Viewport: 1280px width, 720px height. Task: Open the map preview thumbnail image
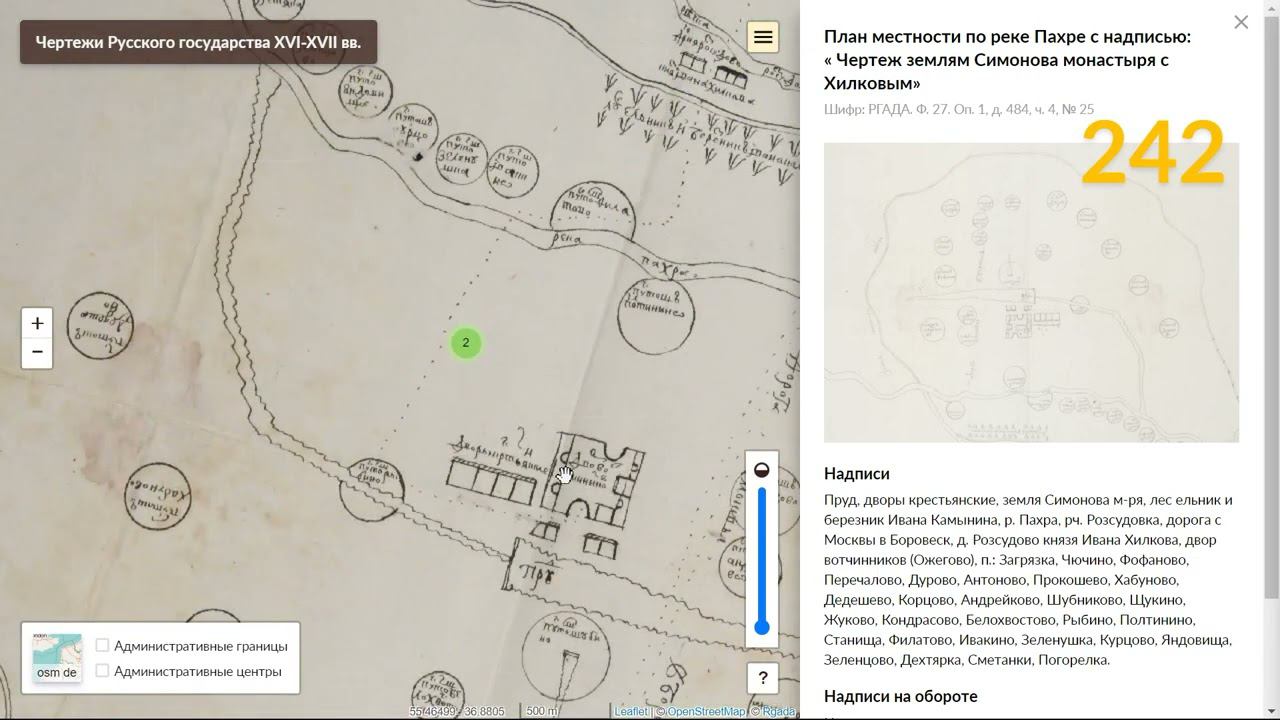tap(1031, 292)
